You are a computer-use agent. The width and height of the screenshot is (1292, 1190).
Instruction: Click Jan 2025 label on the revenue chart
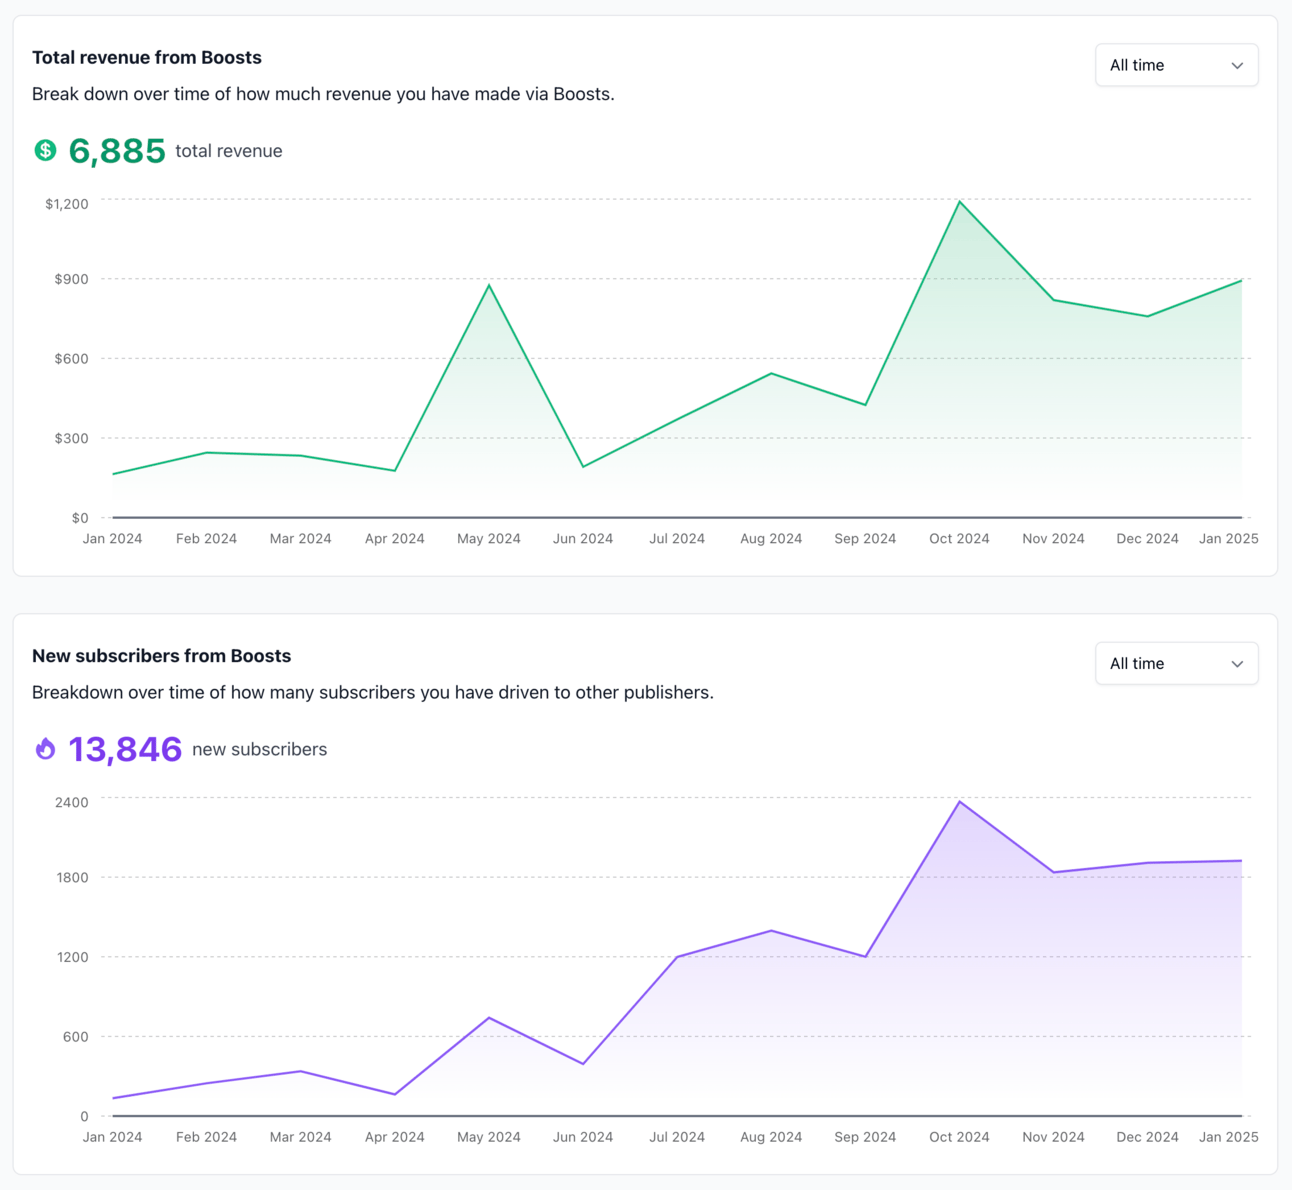point(1229,538)
